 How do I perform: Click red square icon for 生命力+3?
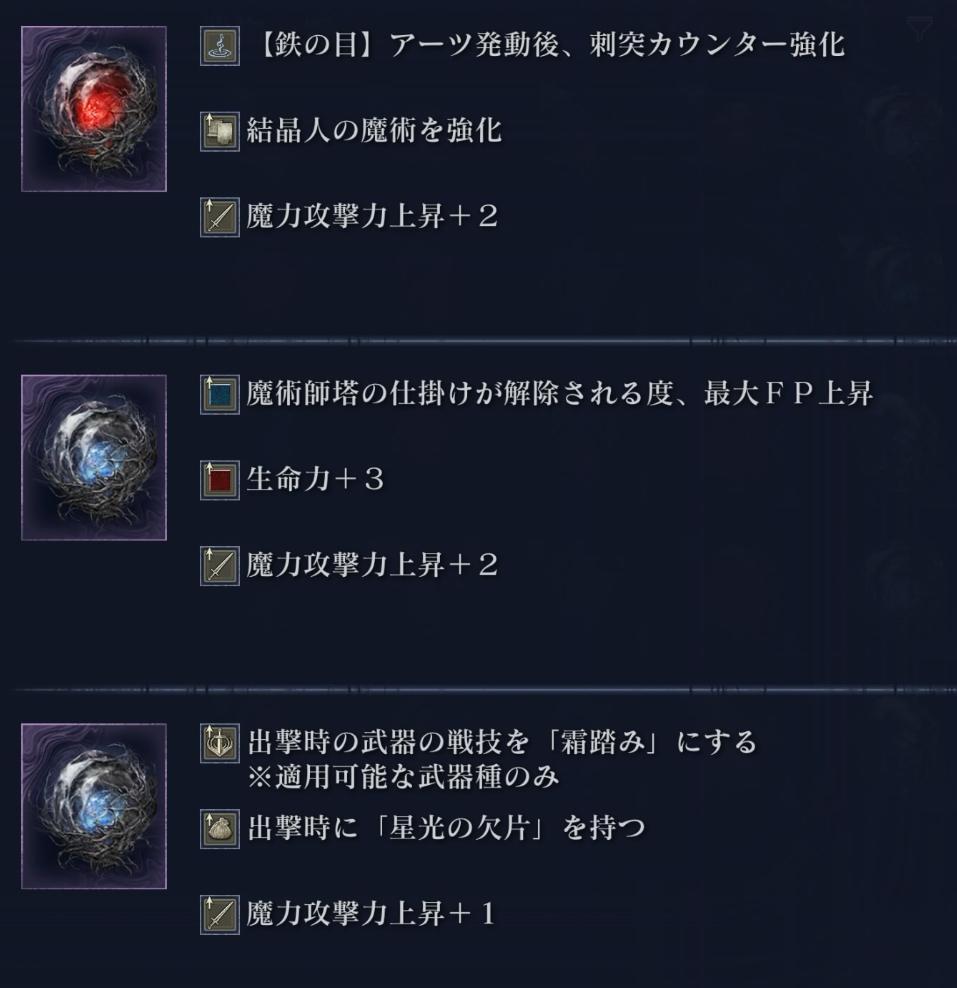[220, 480]
